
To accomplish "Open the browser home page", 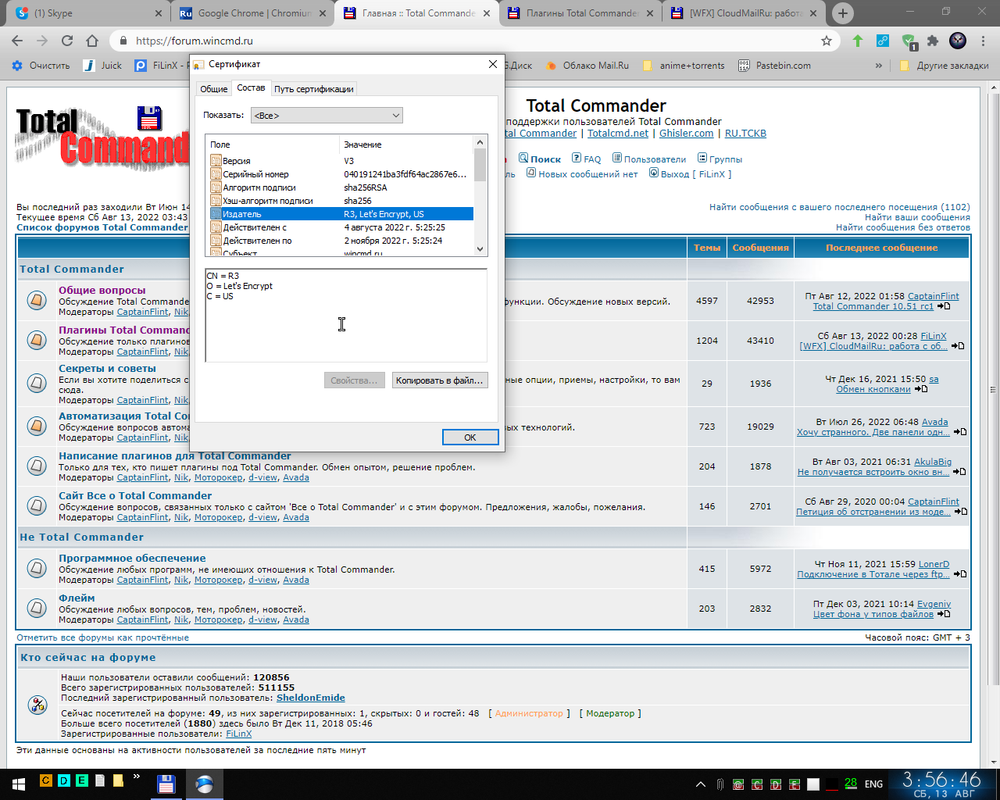I will pyautogui.click(x=92, y=41).
